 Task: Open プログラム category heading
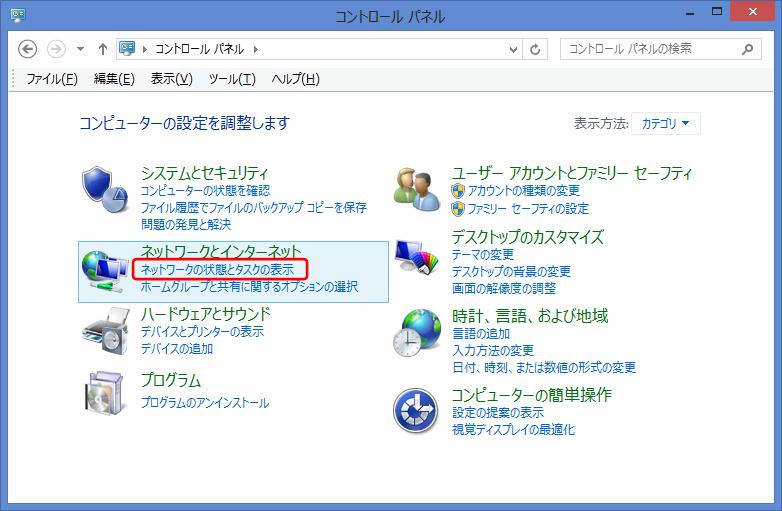pos(171,380)
